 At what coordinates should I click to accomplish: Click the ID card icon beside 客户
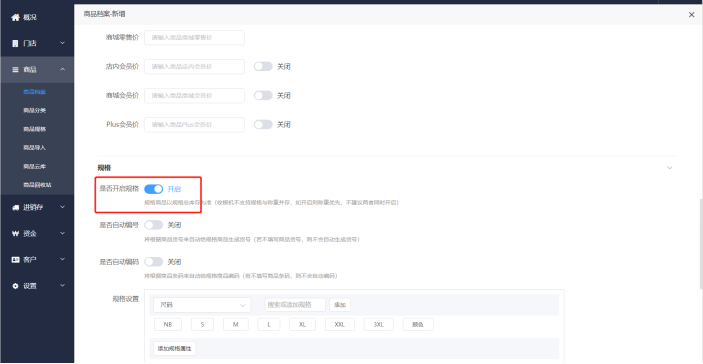tap(15, 260)
